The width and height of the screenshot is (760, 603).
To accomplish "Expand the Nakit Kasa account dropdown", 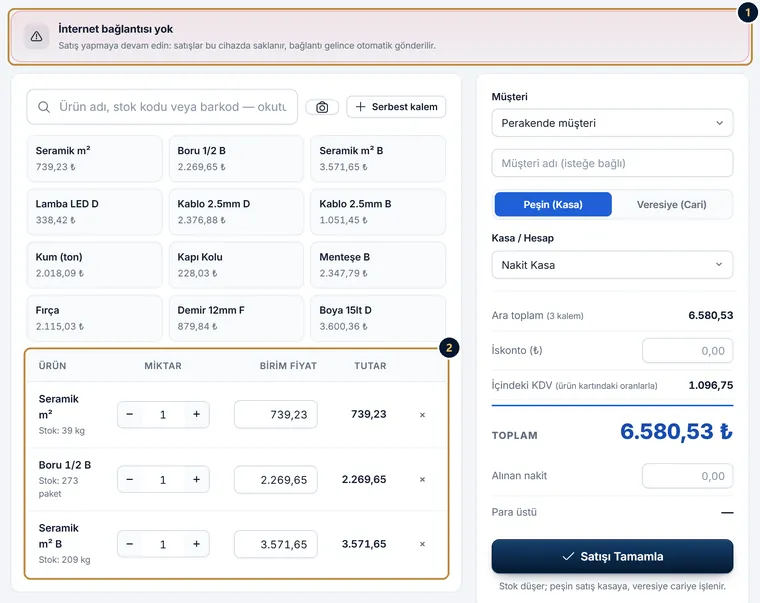I will [612, 265].
